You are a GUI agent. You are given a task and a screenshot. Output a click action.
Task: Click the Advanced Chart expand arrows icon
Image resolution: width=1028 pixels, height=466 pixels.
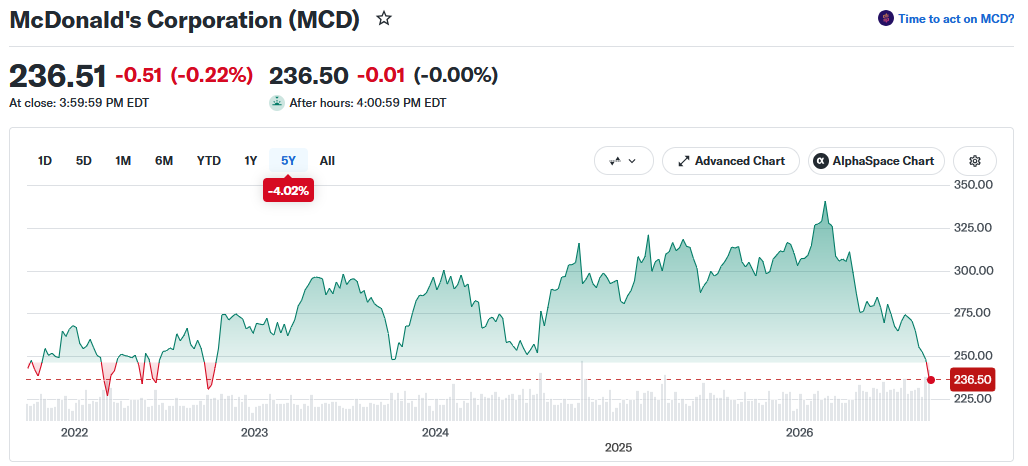pyautogui.click(x=684, y=161)
